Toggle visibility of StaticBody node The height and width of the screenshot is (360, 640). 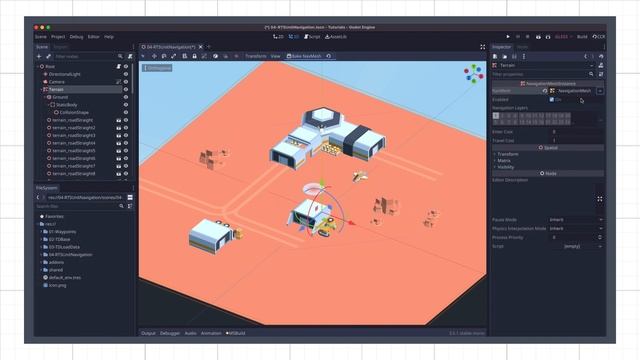[126, 105]
